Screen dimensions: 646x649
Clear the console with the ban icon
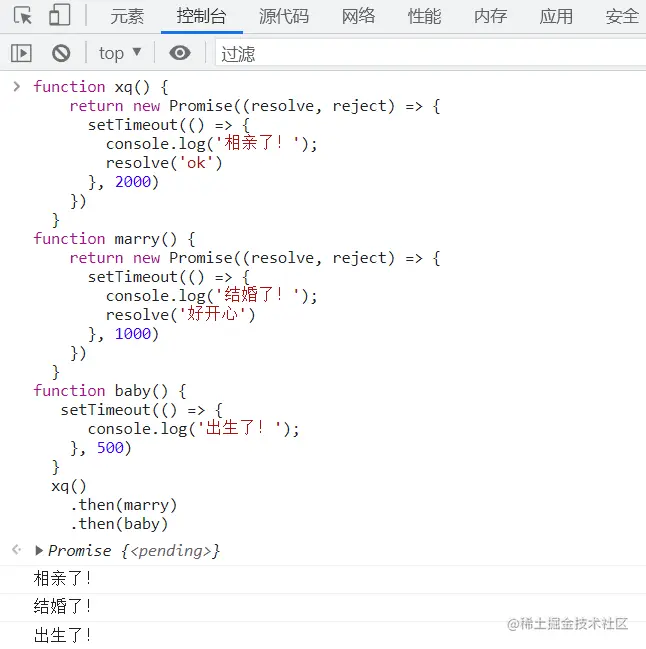61,53
